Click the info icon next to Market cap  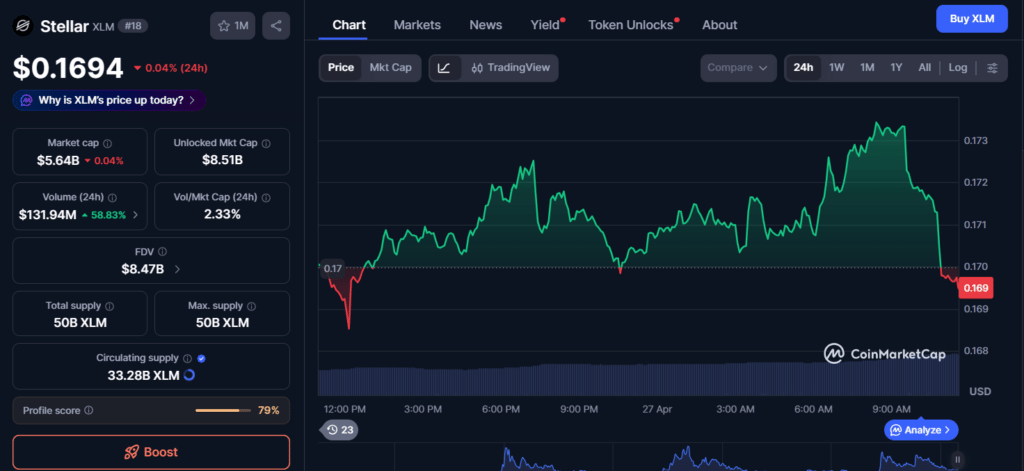pyautogui.click(x=108, y=143)
